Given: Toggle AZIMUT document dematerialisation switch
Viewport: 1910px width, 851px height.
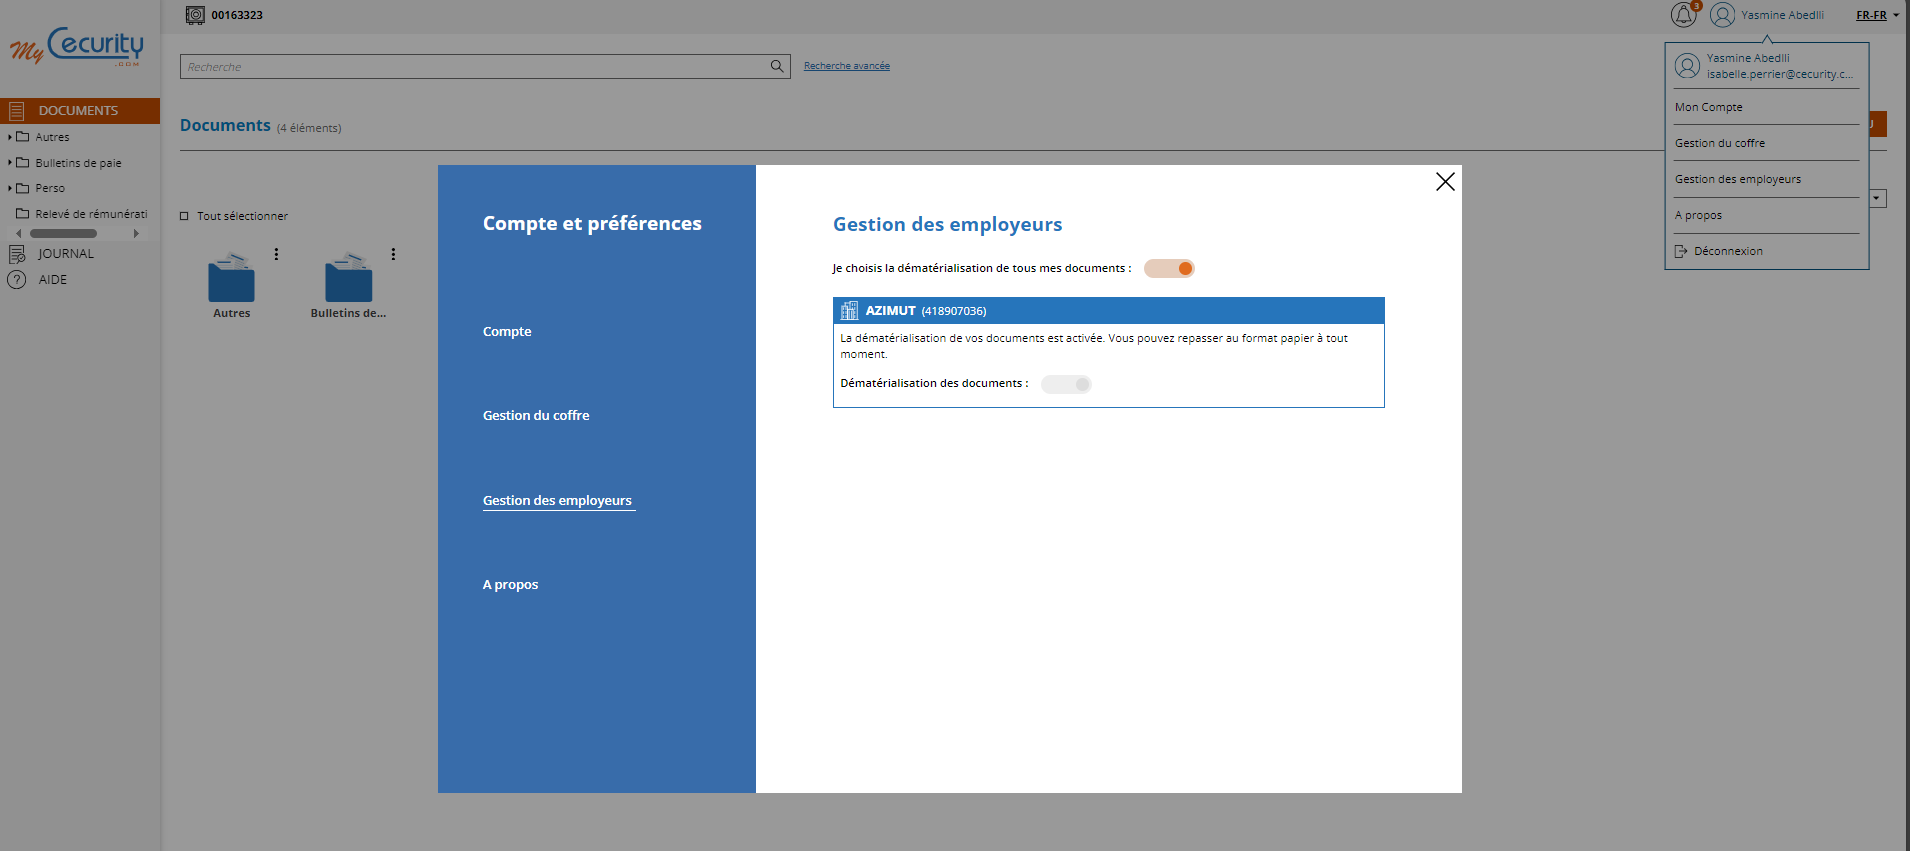Looking at the screenshot, I should 1066,384.
